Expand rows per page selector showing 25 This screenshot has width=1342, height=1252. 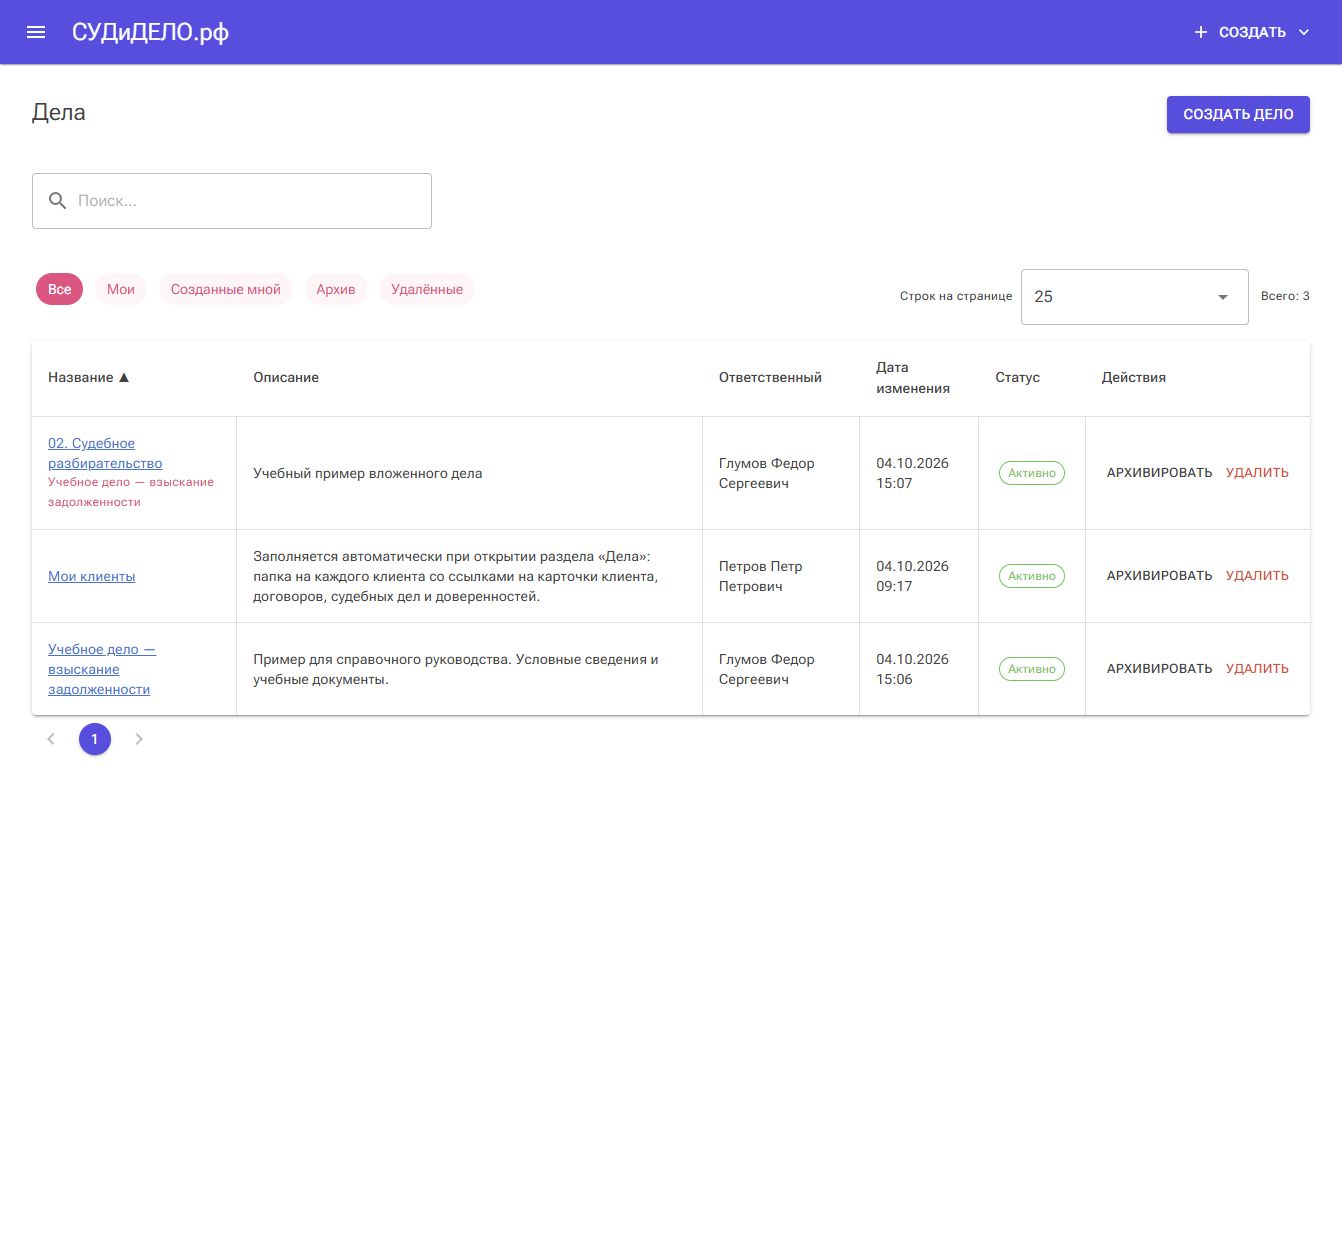(x=1135, y=297)
